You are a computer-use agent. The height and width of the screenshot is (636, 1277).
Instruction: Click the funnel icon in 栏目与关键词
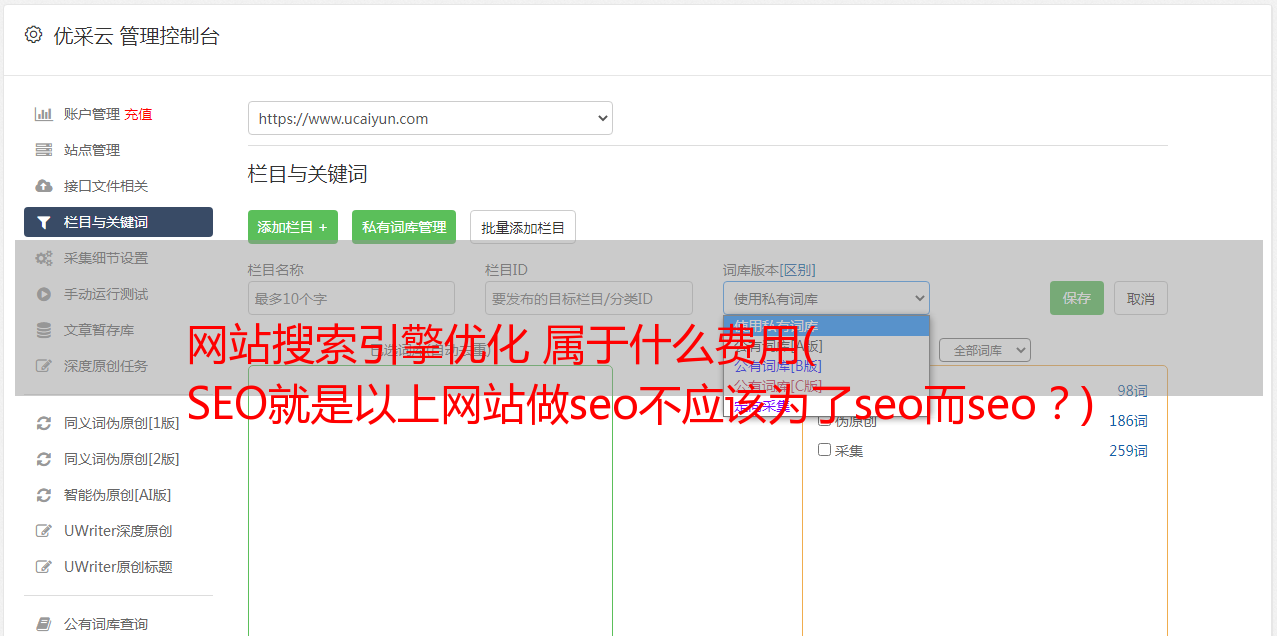click(x=44, y=222)
